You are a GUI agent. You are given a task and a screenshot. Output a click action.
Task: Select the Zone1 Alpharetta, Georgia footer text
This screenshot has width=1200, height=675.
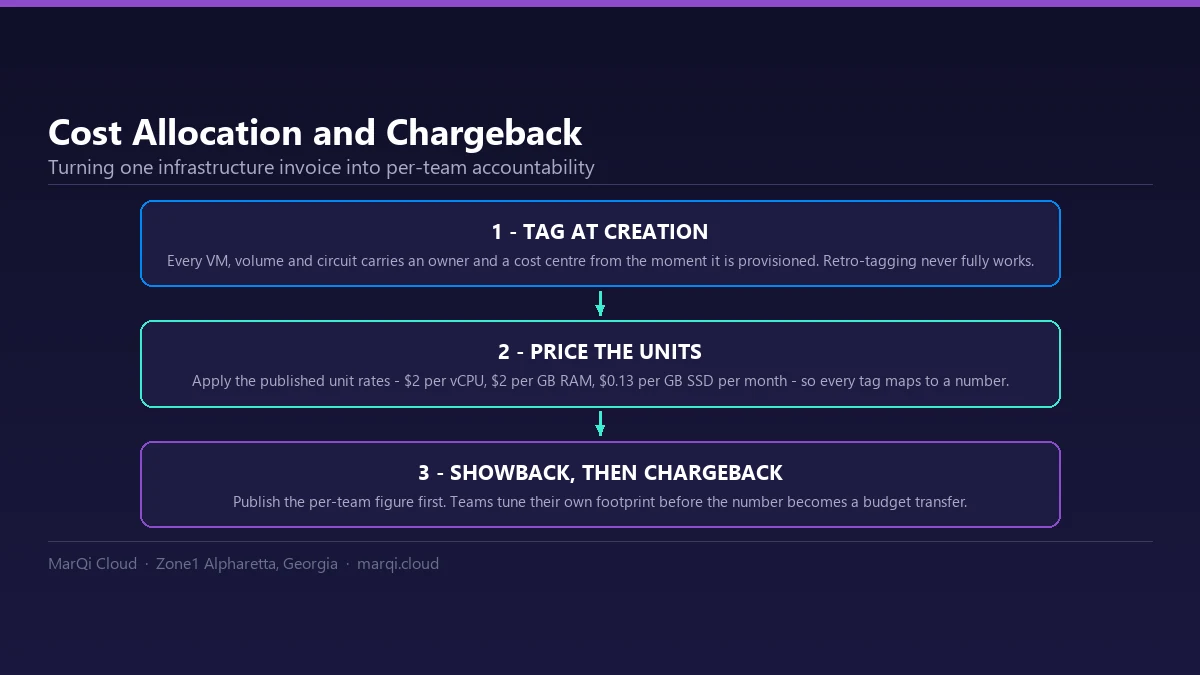(247, 564)
